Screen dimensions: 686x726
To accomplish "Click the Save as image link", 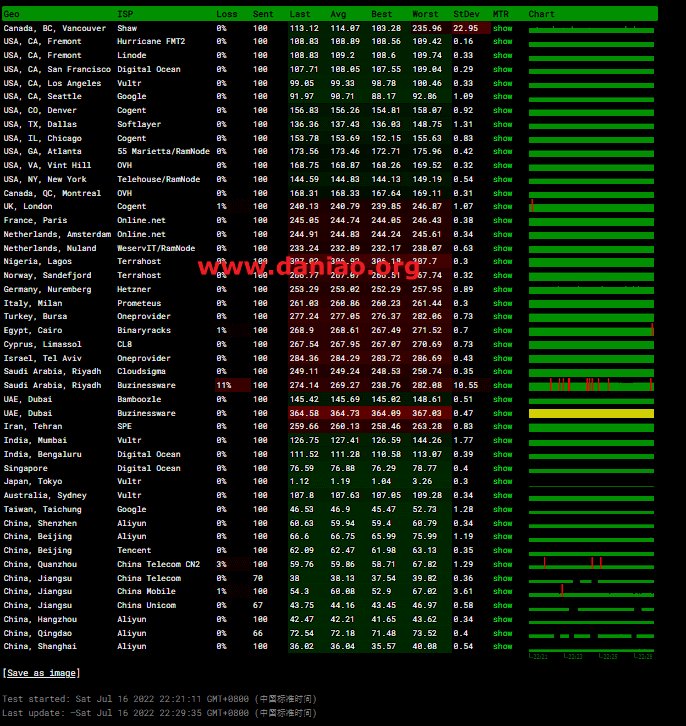I will [41, 673].
